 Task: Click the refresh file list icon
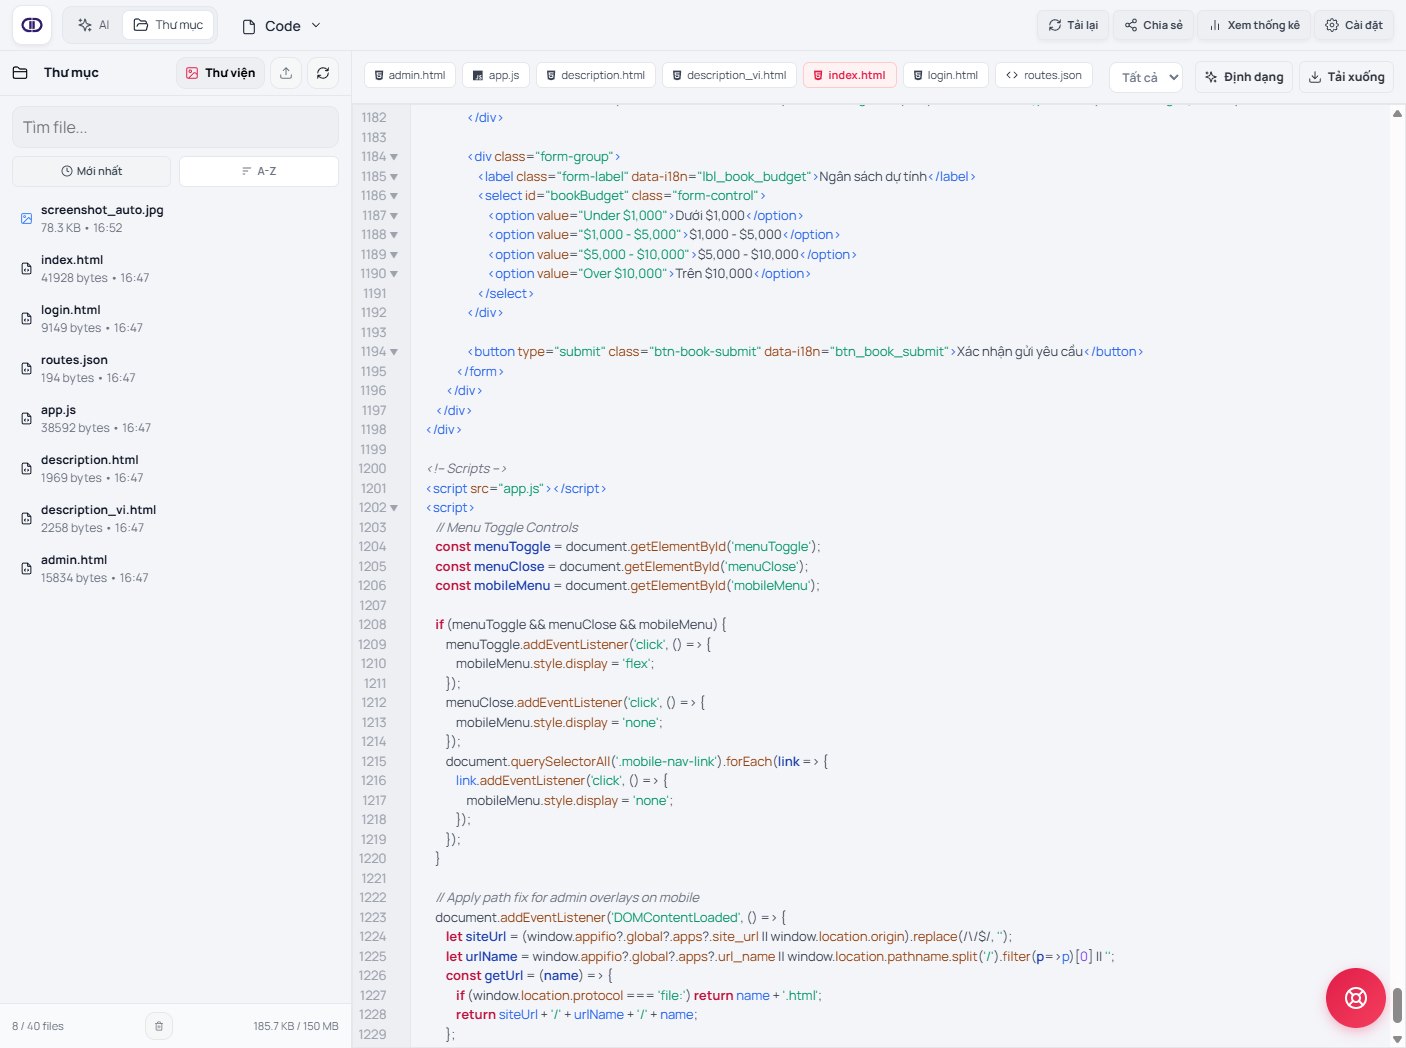point(323,73)
